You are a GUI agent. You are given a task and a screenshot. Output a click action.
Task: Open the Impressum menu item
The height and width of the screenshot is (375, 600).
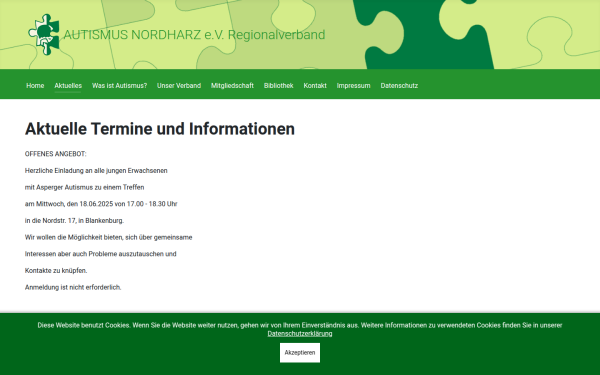point(354,86)
